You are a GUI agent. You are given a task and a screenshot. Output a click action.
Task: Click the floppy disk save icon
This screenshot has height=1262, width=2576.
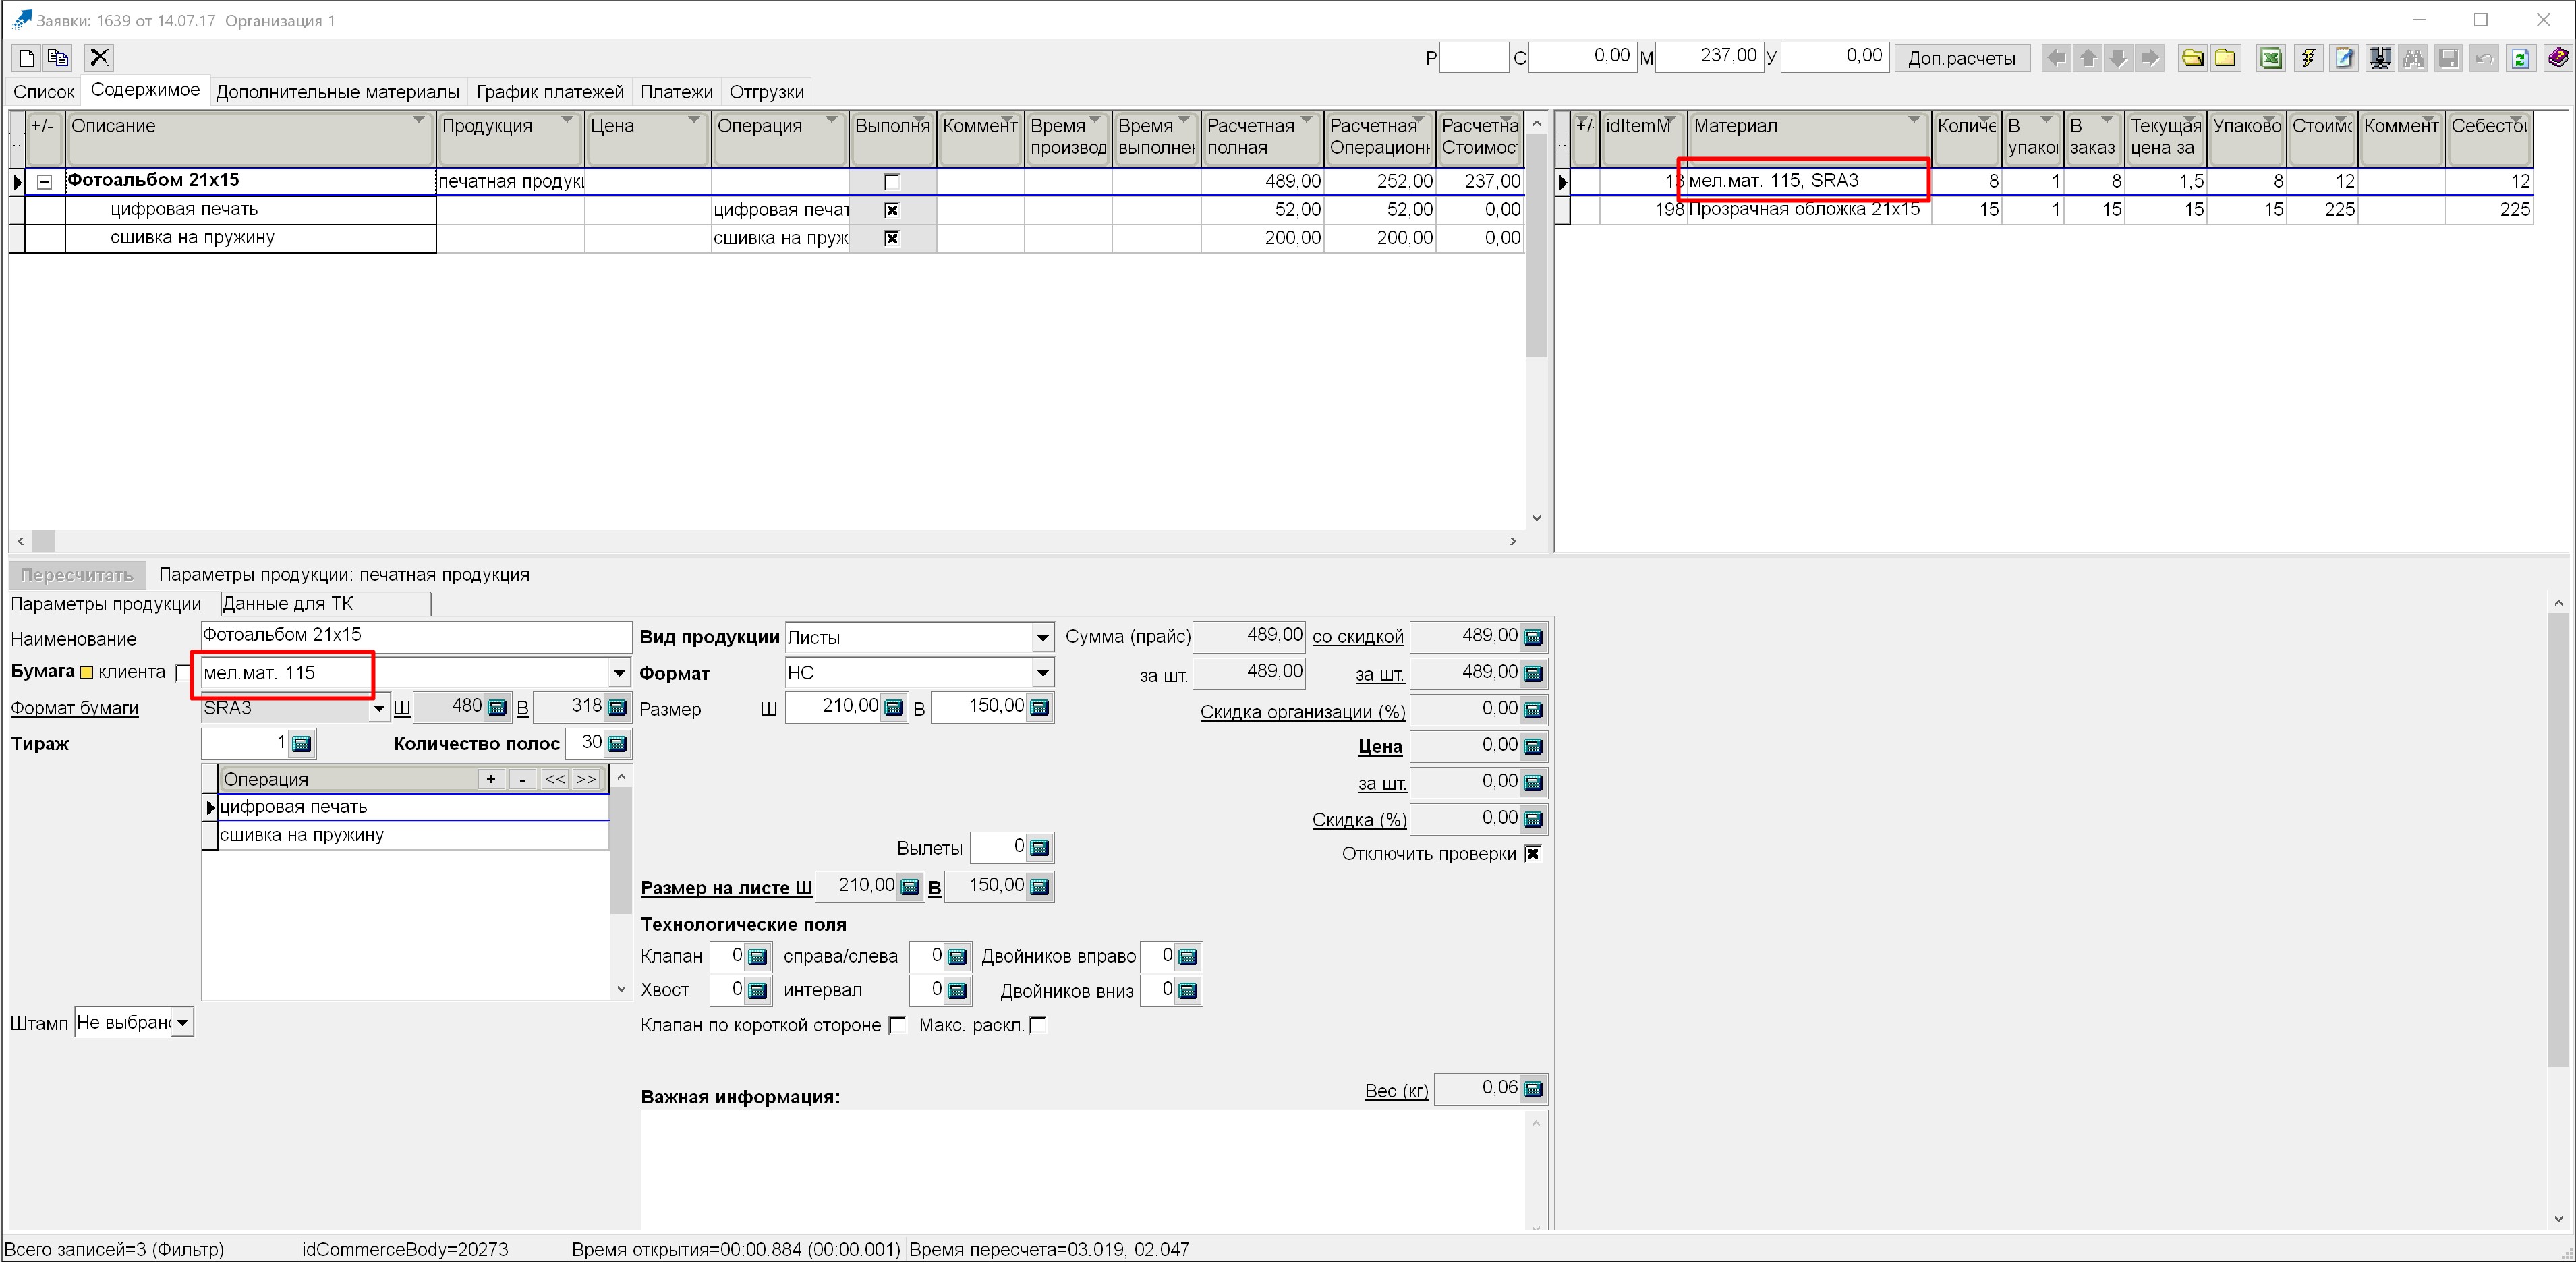[x=2448, y=58]
